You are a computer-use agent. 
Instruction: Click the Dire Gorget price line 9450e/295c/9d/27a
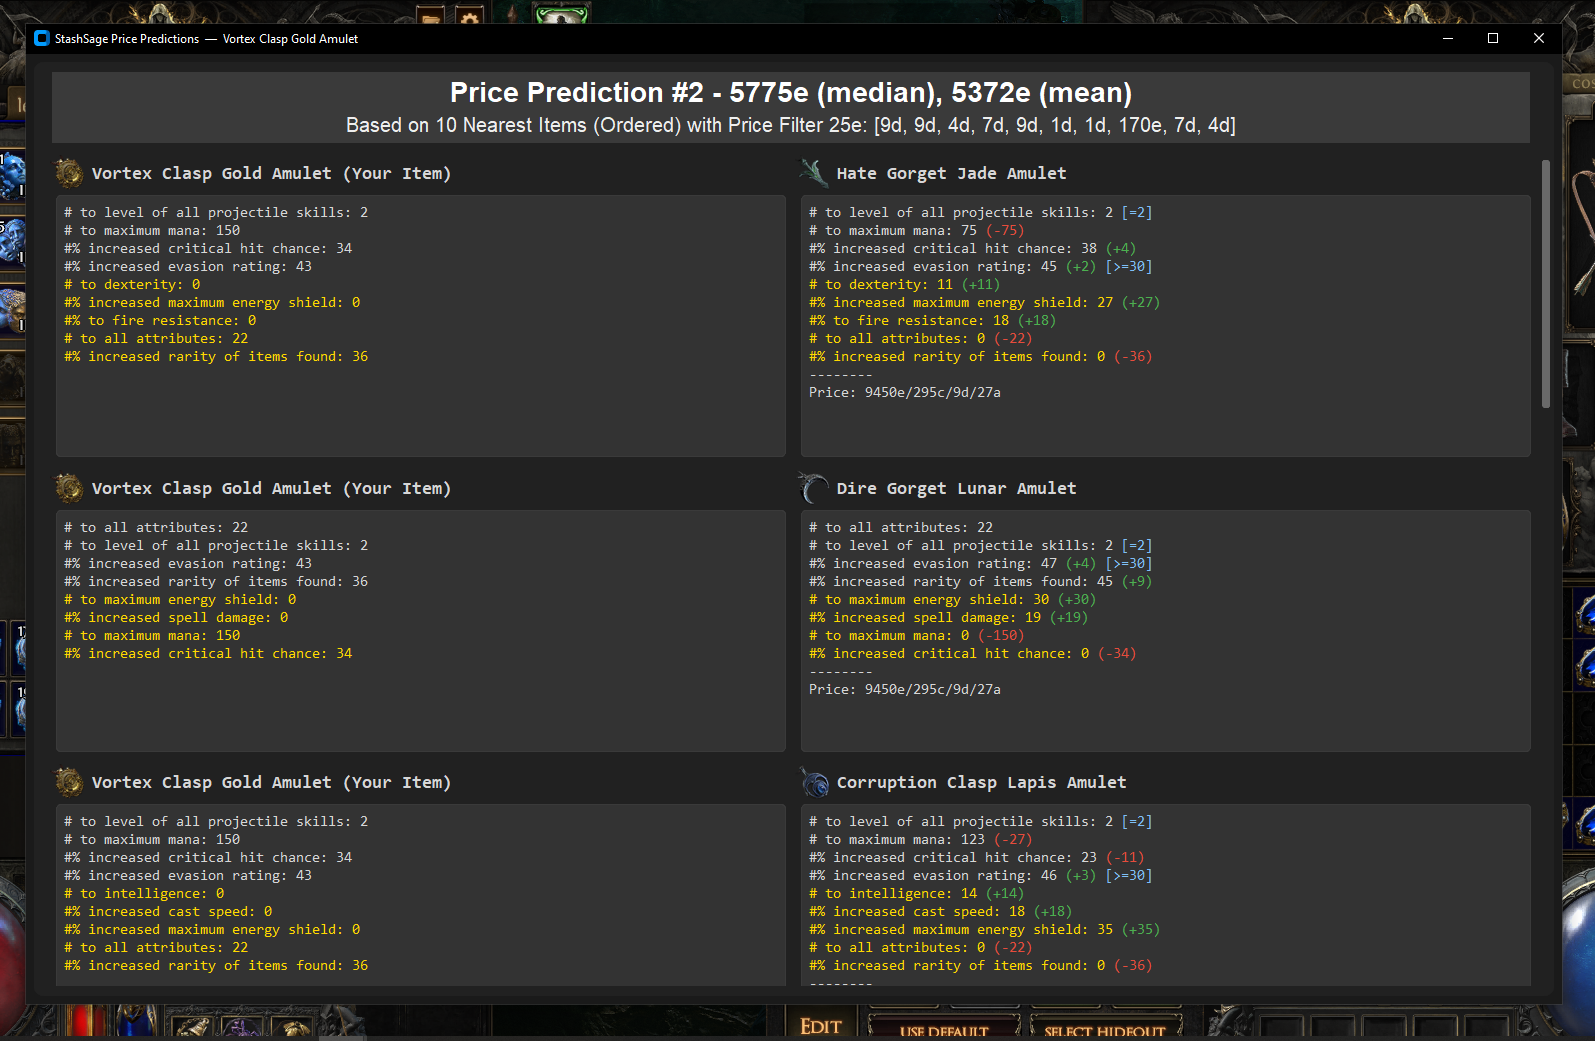[x=904, y=689]
